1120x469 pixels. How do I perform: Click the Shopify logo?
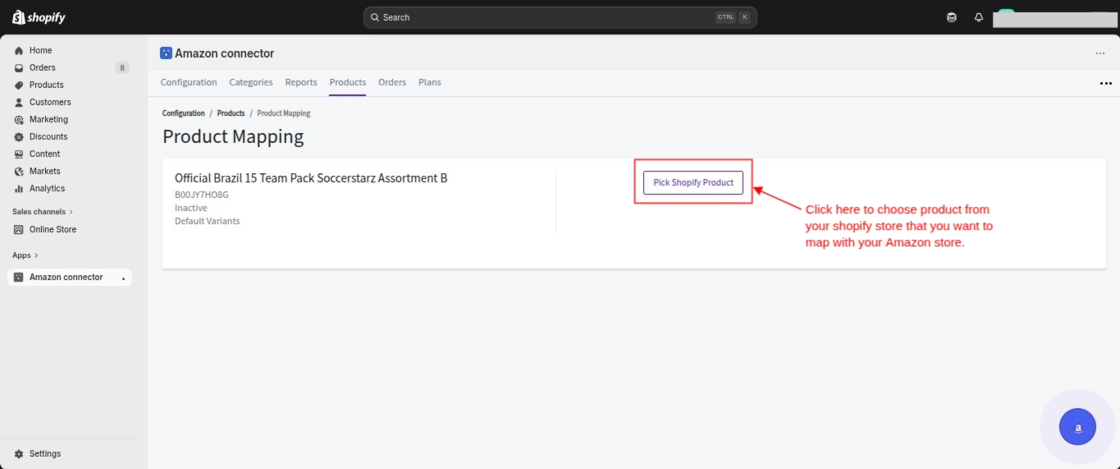(39, 17)
